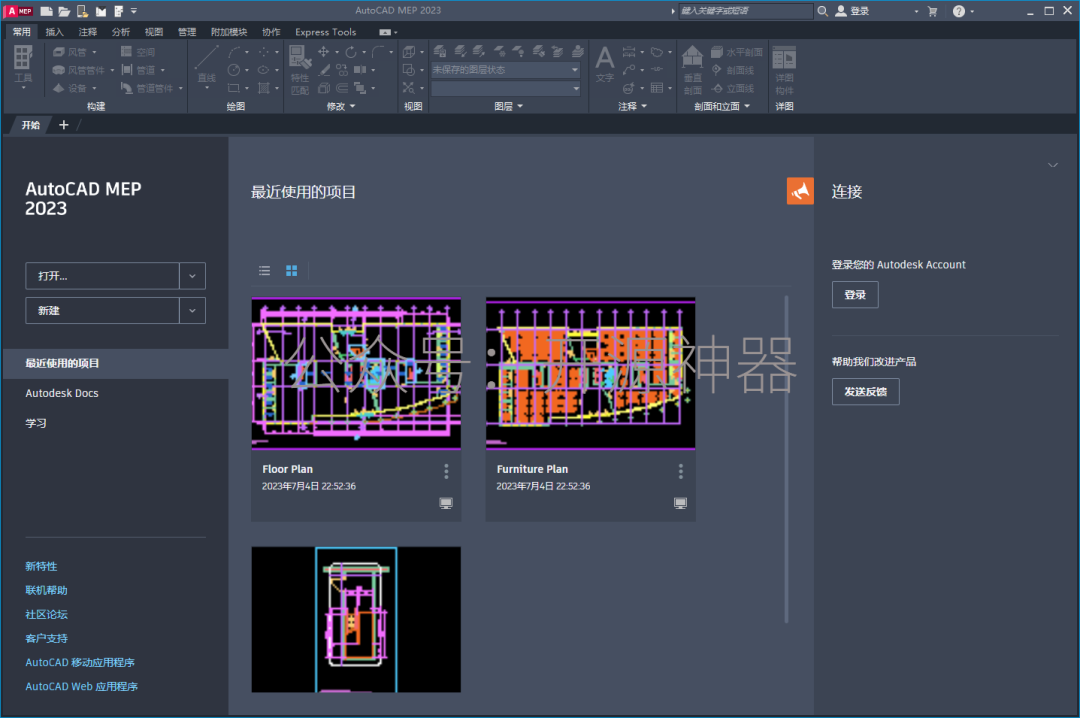1080x718 pixels.
Task: Click the 水平剖面 horizontal section tool
Action: point(737,52)
